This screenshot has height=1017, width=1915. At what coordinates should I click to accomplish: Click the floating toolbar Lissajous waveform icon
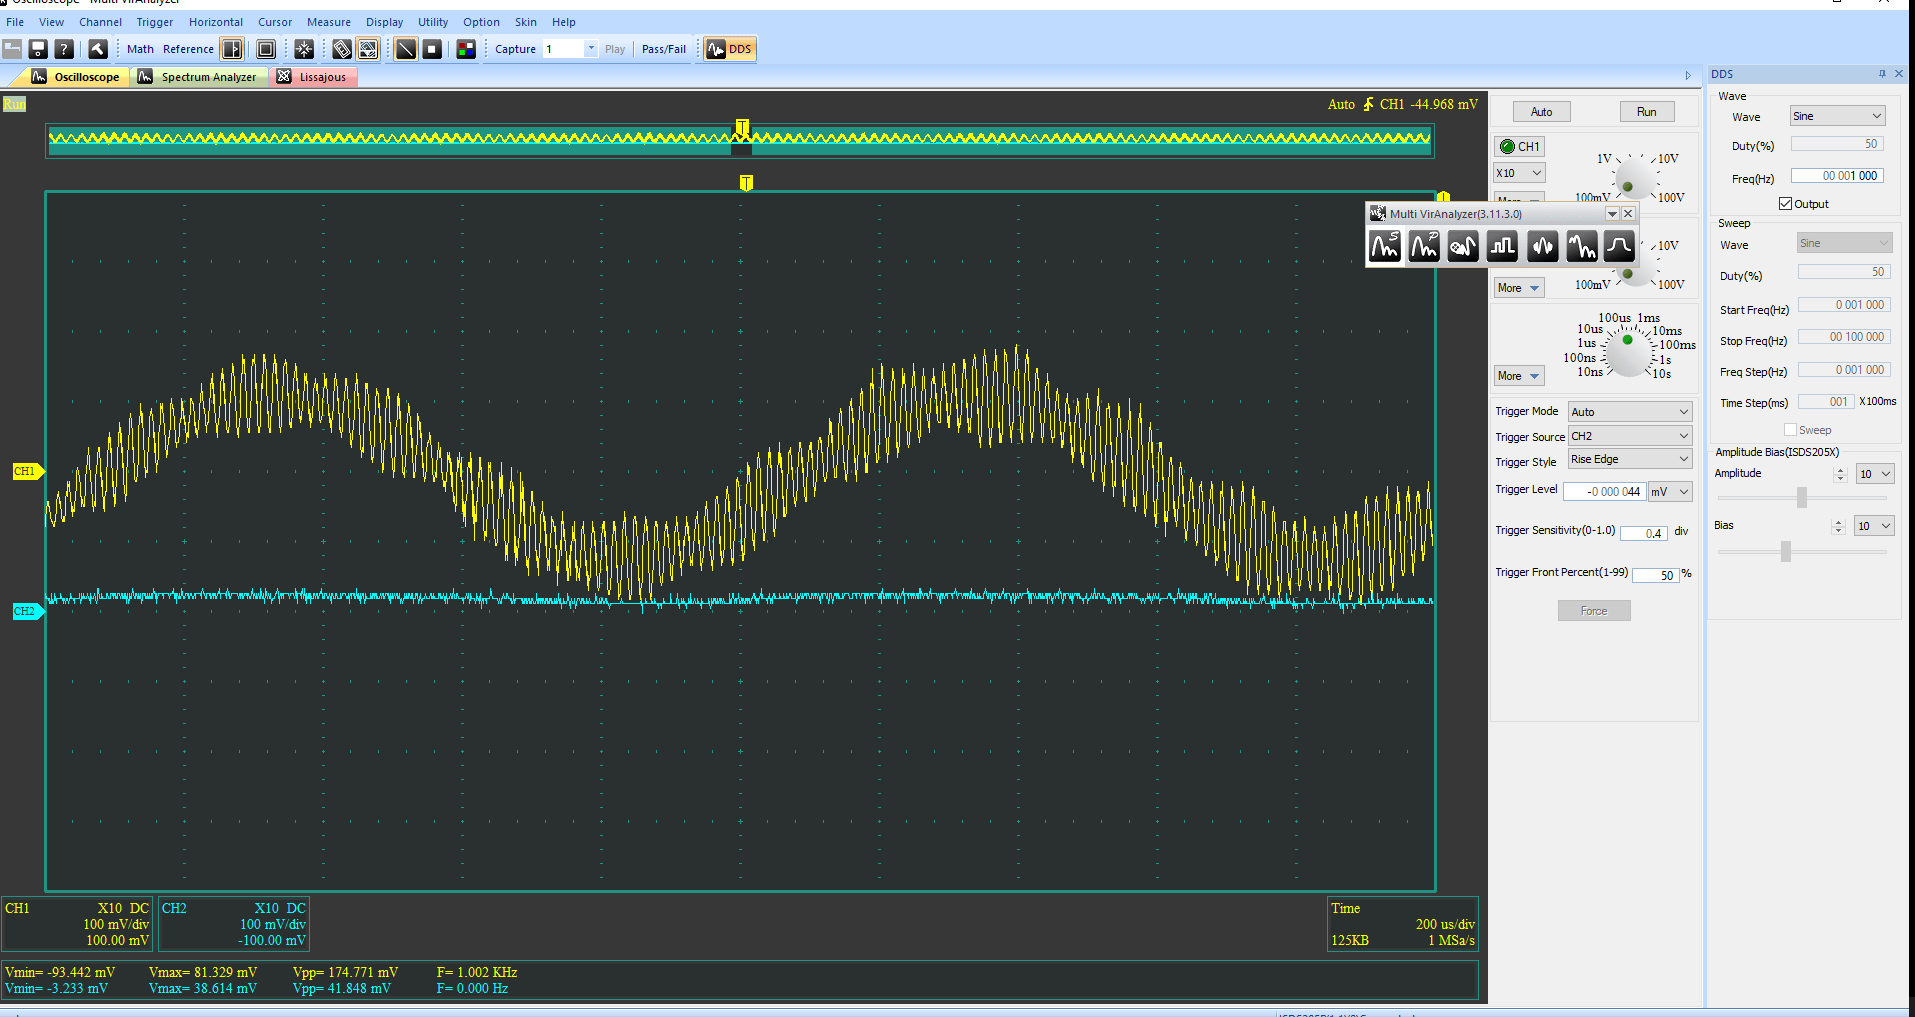pyautogui.click(x=1463, y=246)
